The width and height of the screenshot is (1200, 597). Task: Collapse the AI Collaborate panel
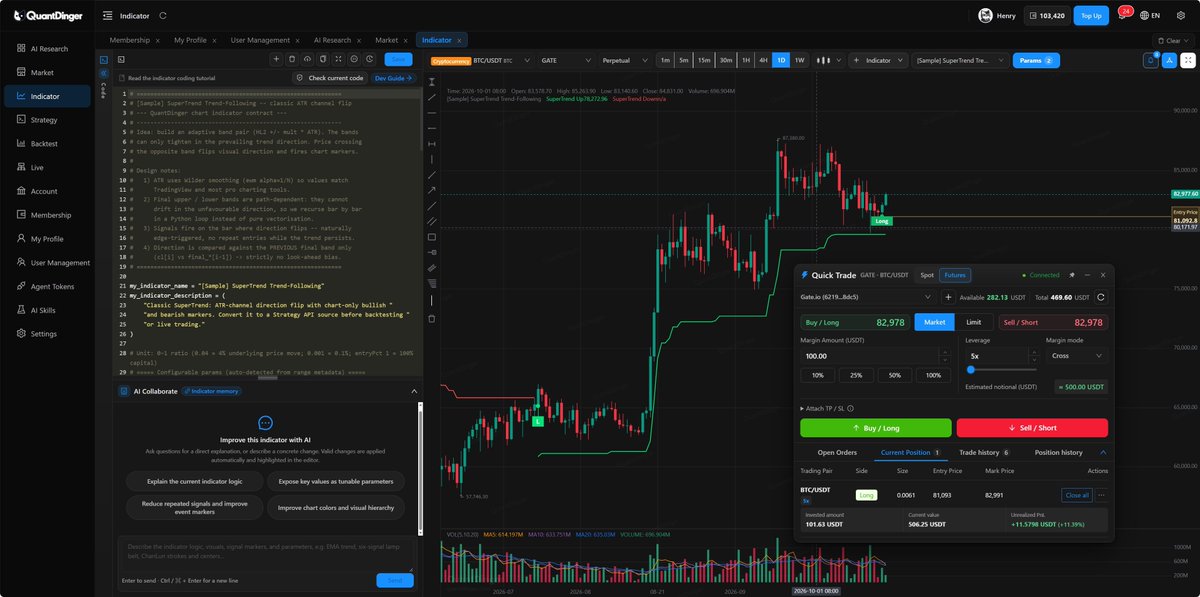coord(413,391)
